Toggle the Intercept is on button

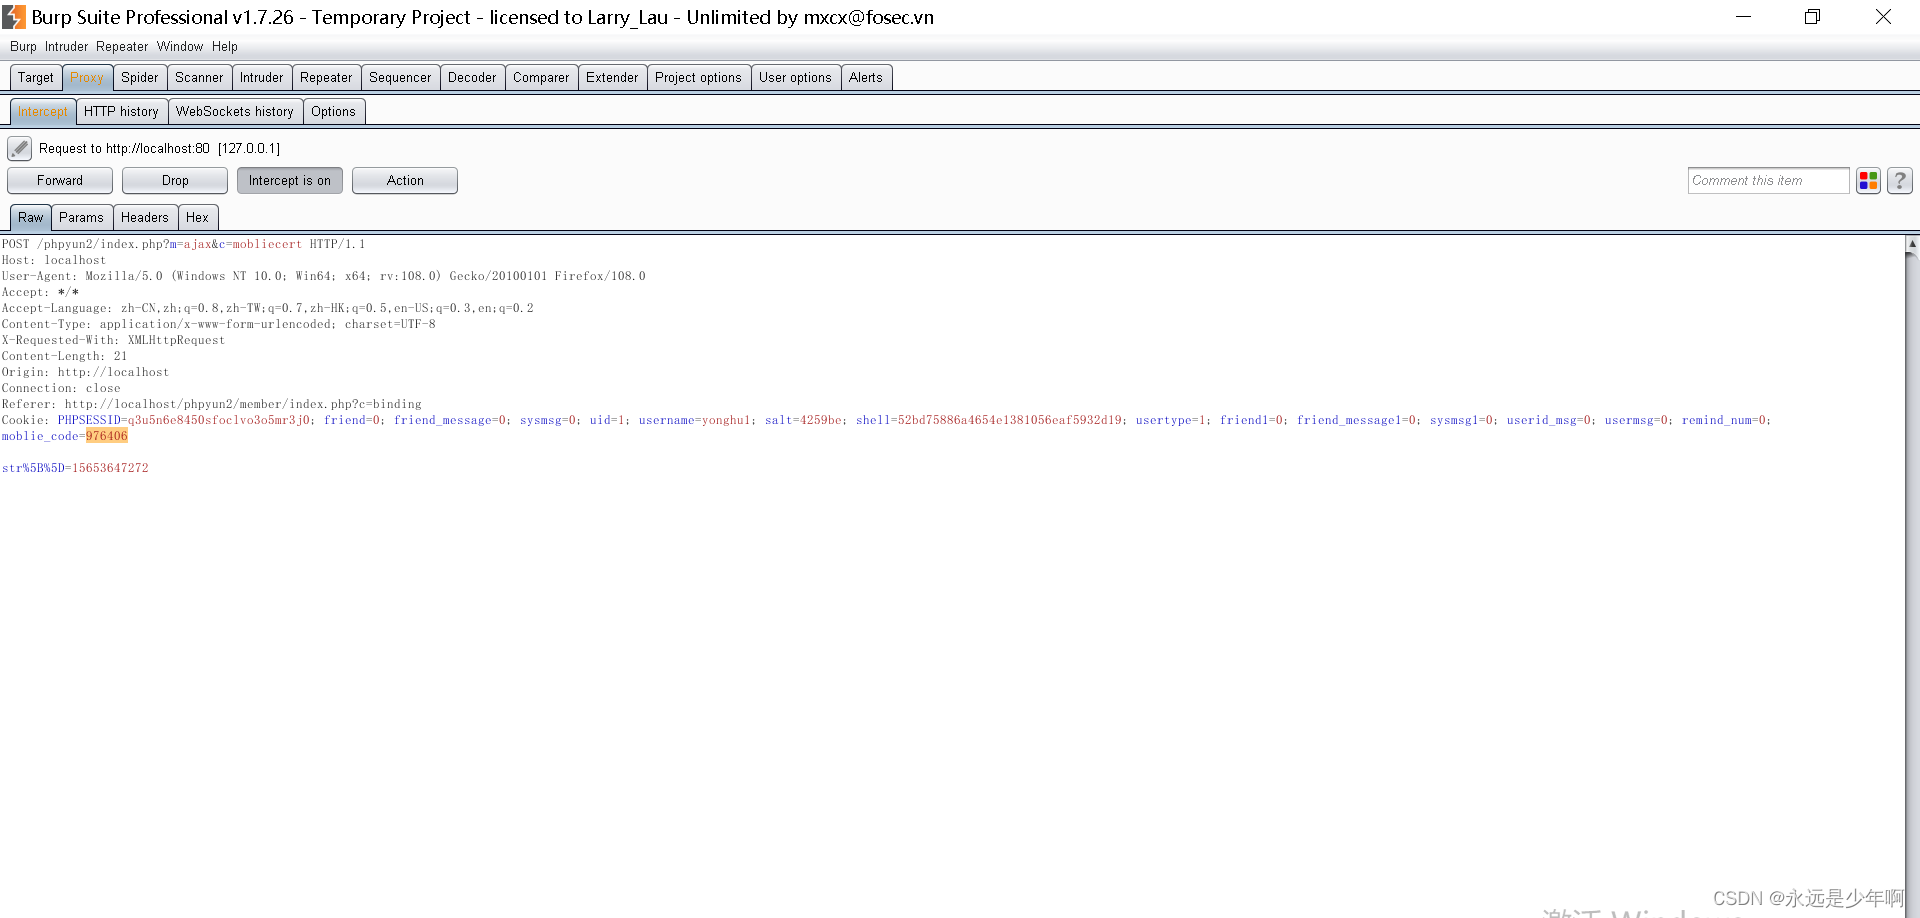[290, 181]
